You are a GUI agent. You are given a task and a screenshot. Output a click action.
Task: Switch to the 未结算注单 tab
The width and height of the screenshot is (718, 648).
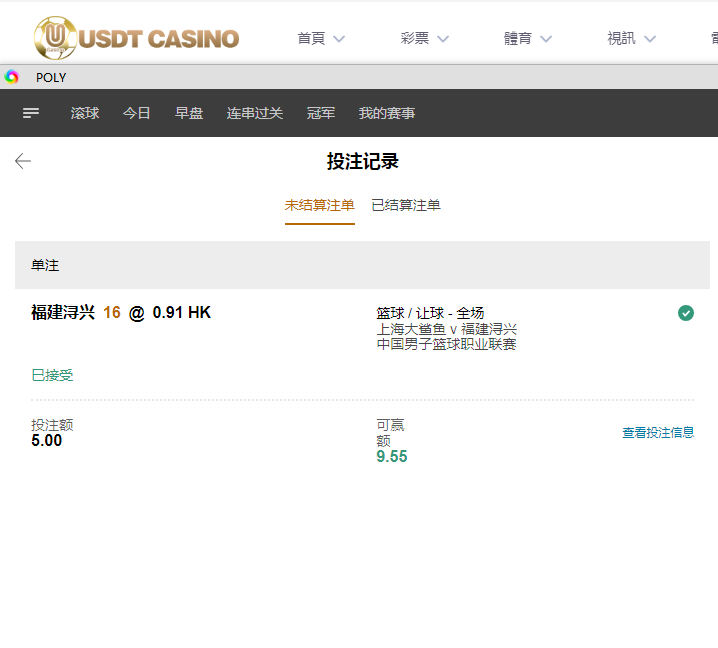(x=320, y=205)
